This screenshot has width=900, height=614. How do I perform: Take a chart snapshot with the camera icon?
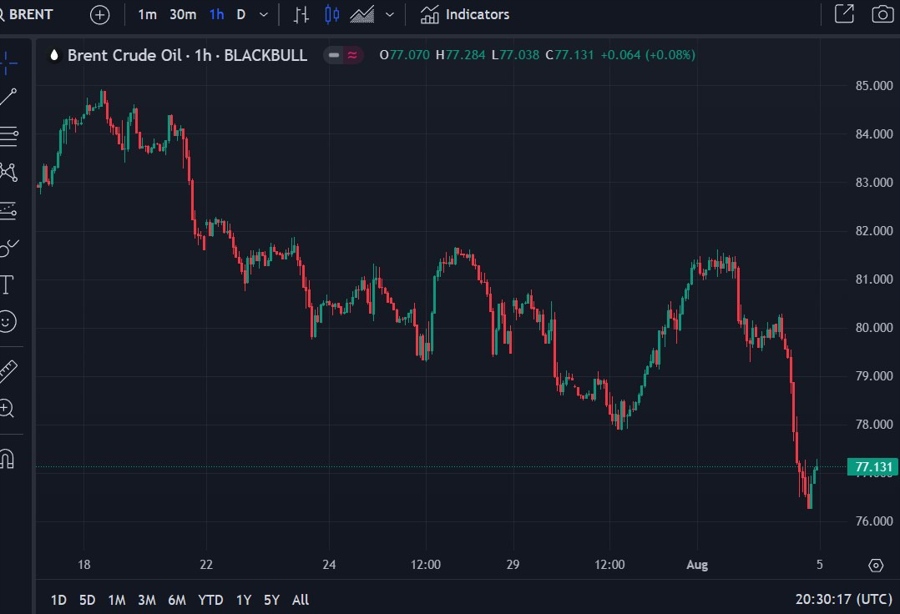pyautogui.click(x=882, y=14)
